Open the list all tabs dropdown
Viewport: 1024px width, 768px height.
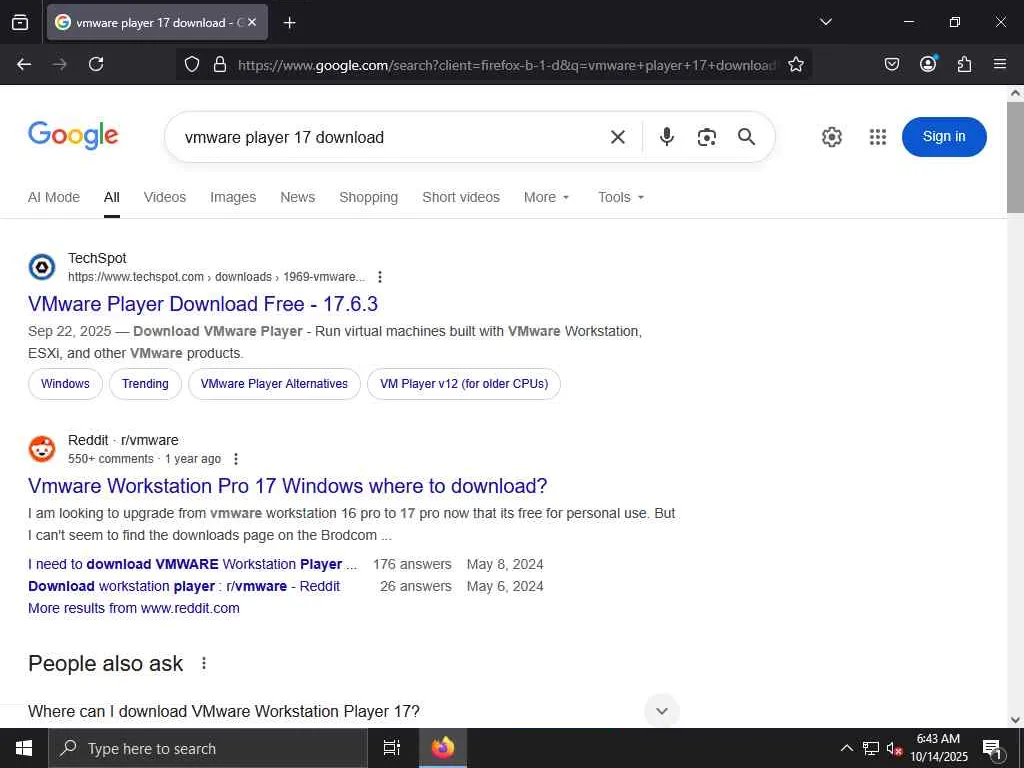[825, 22]
